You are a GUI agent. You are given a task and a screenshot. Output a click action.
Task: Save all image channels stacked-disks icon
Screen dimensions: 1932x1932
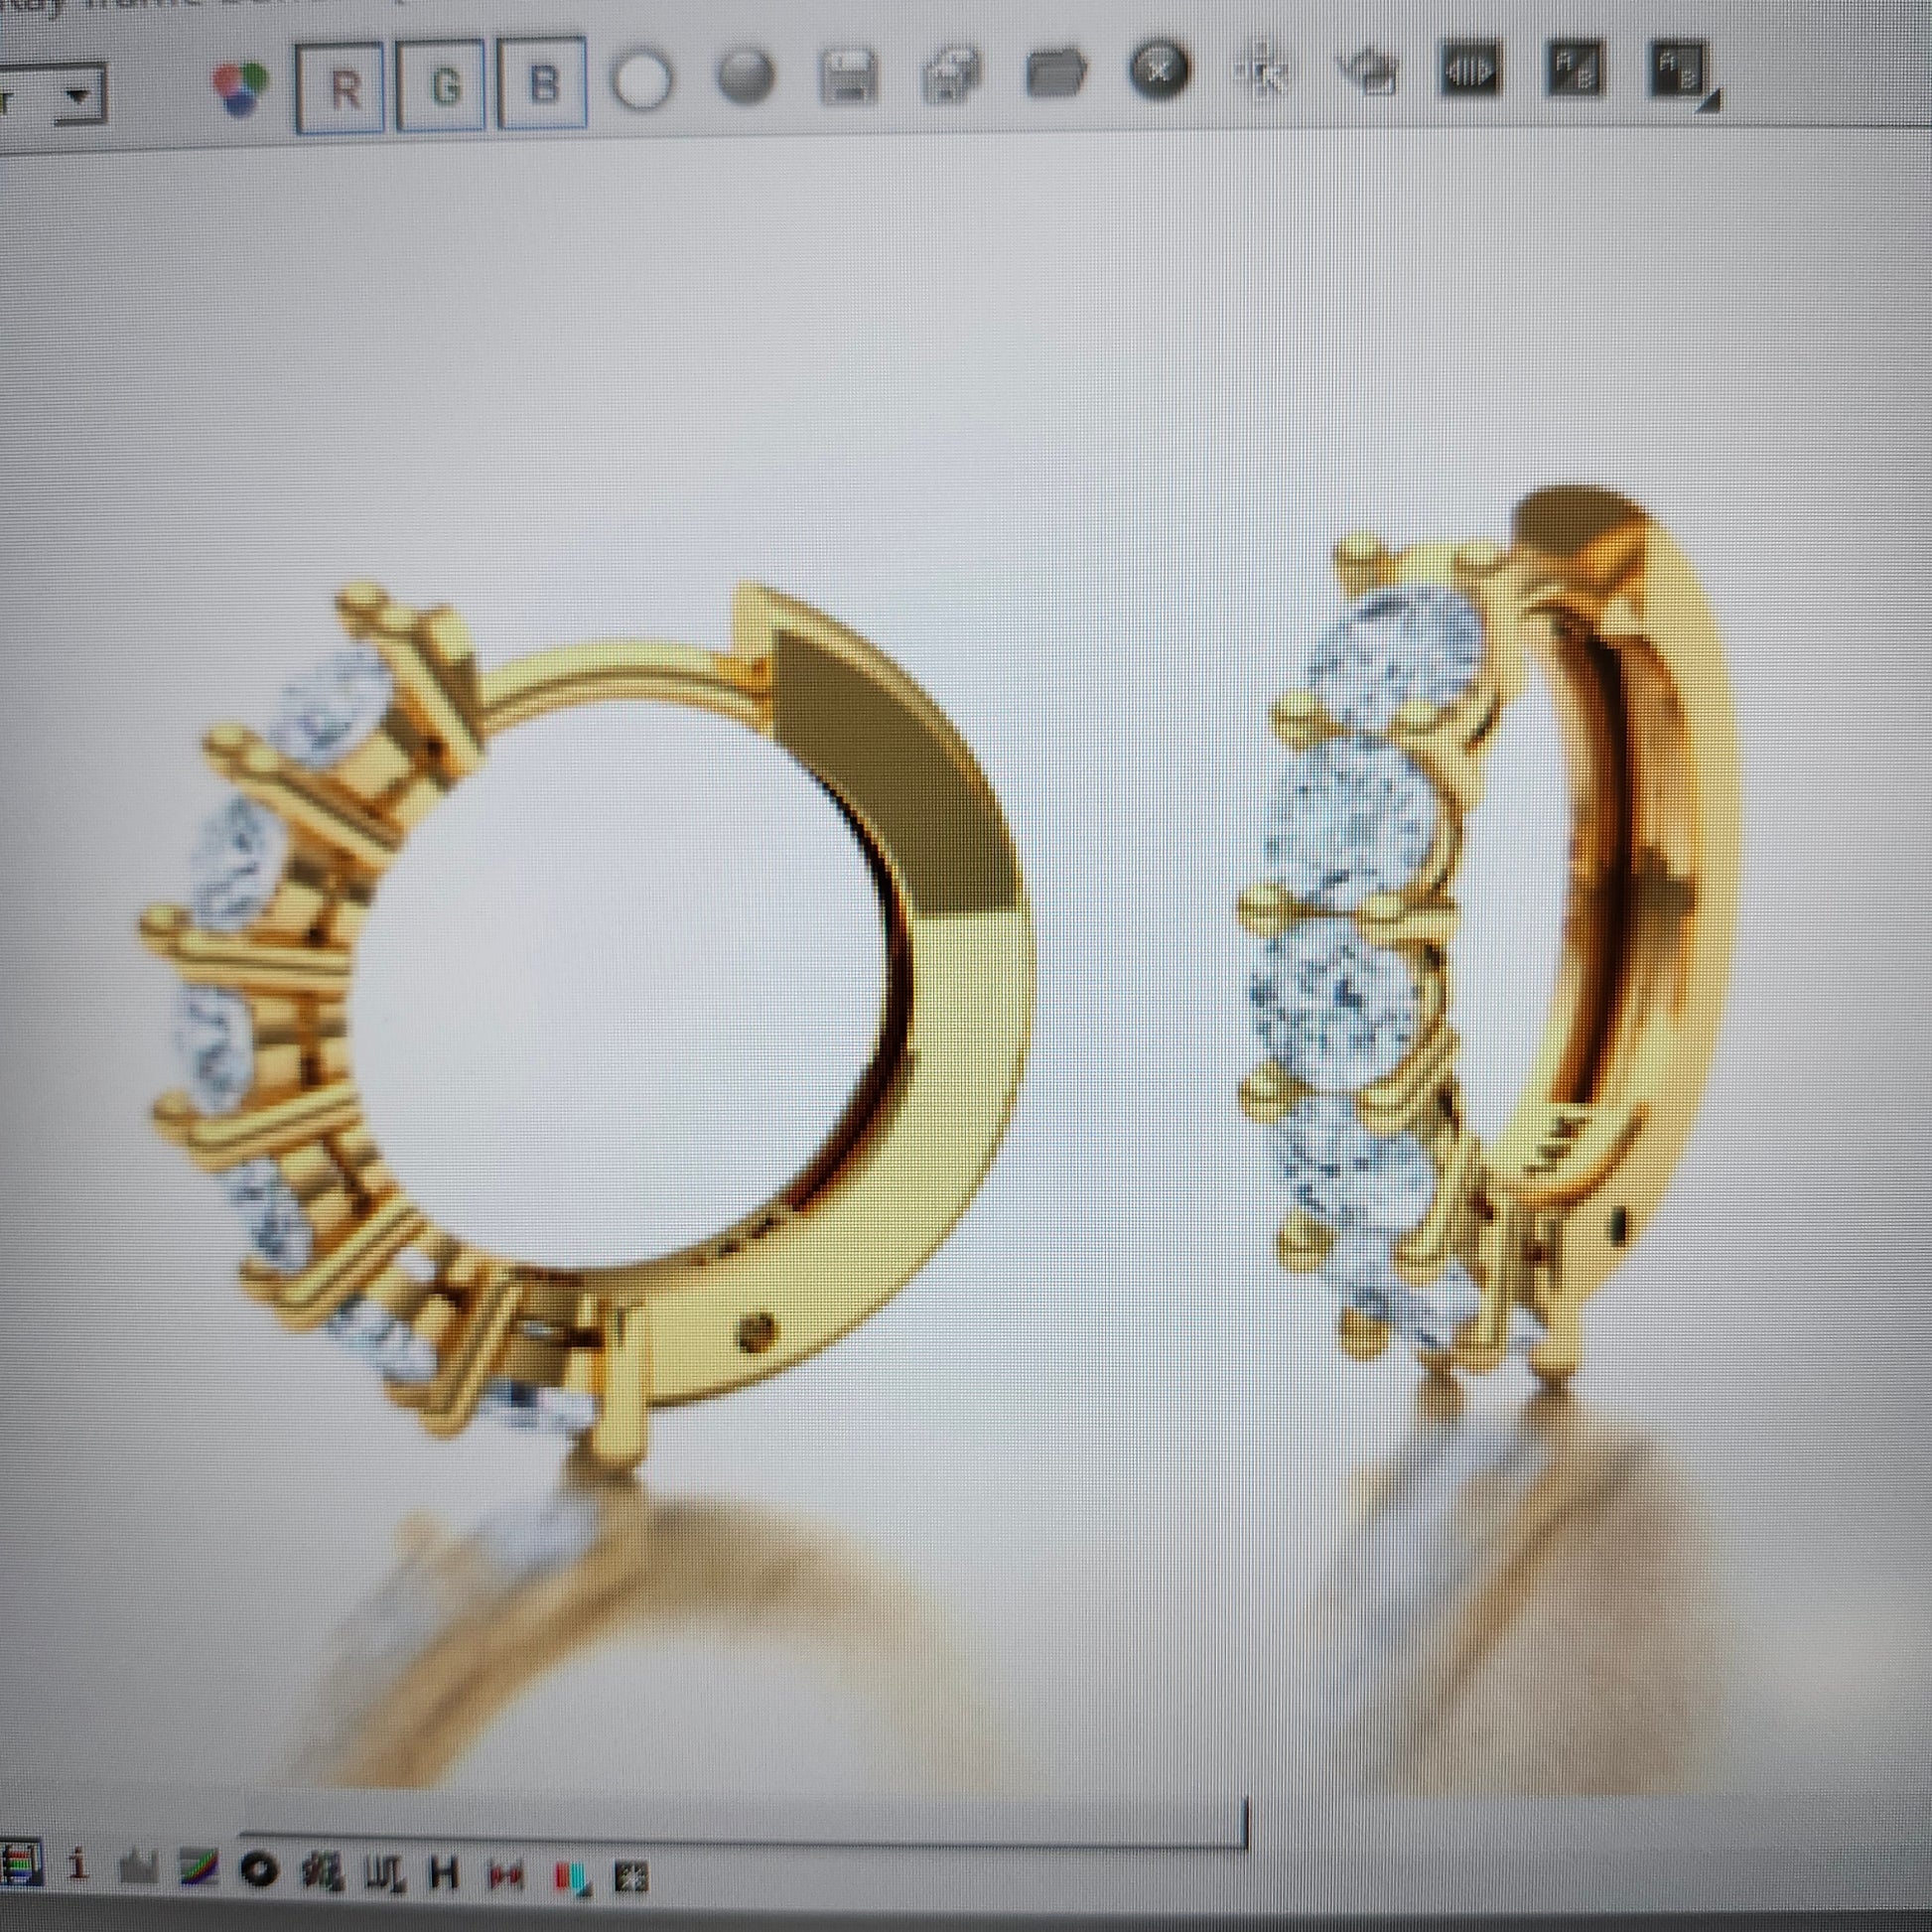click(951, 75)
